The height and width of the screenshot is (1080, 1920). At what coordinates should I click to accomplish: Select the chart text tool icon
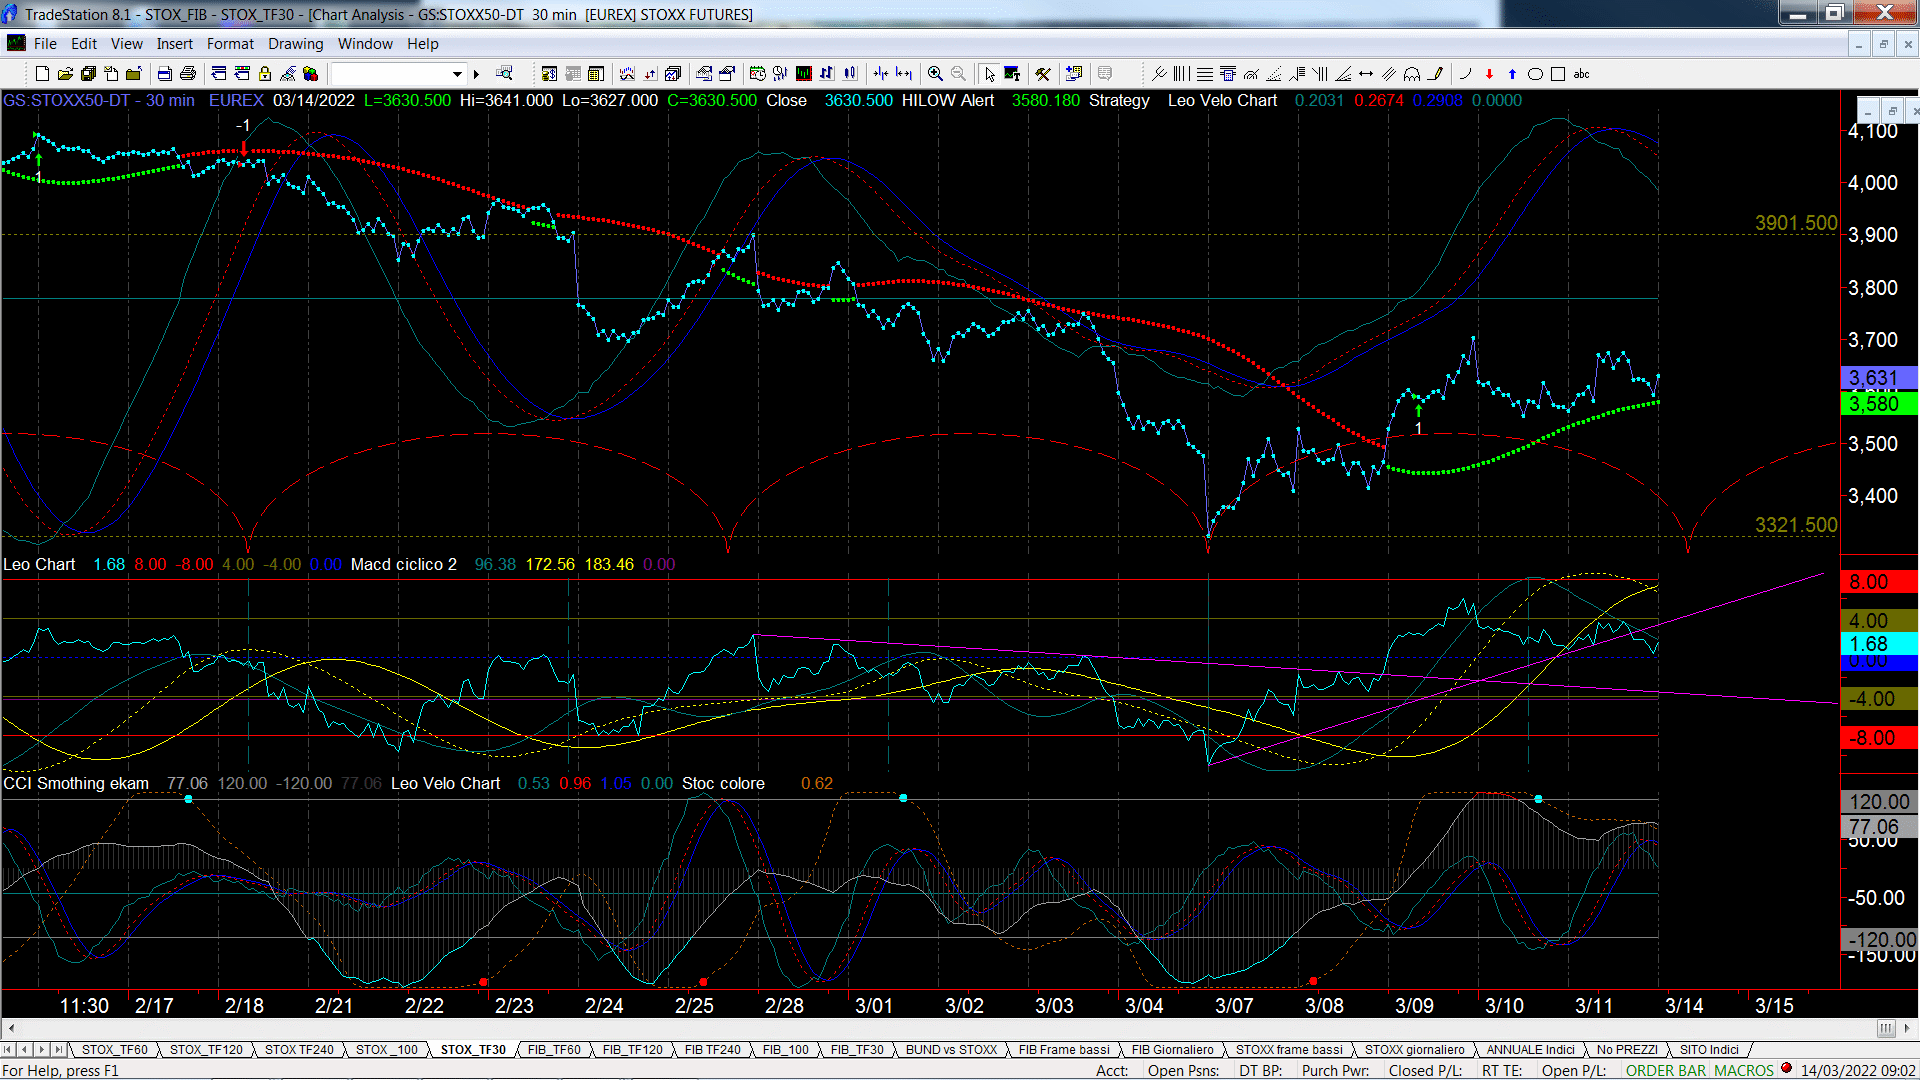(x=1012, y=74)
